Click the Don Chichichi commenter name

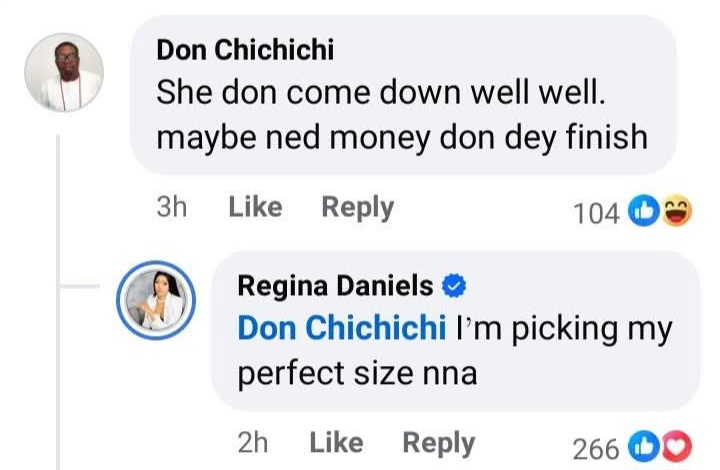point(245,49)
